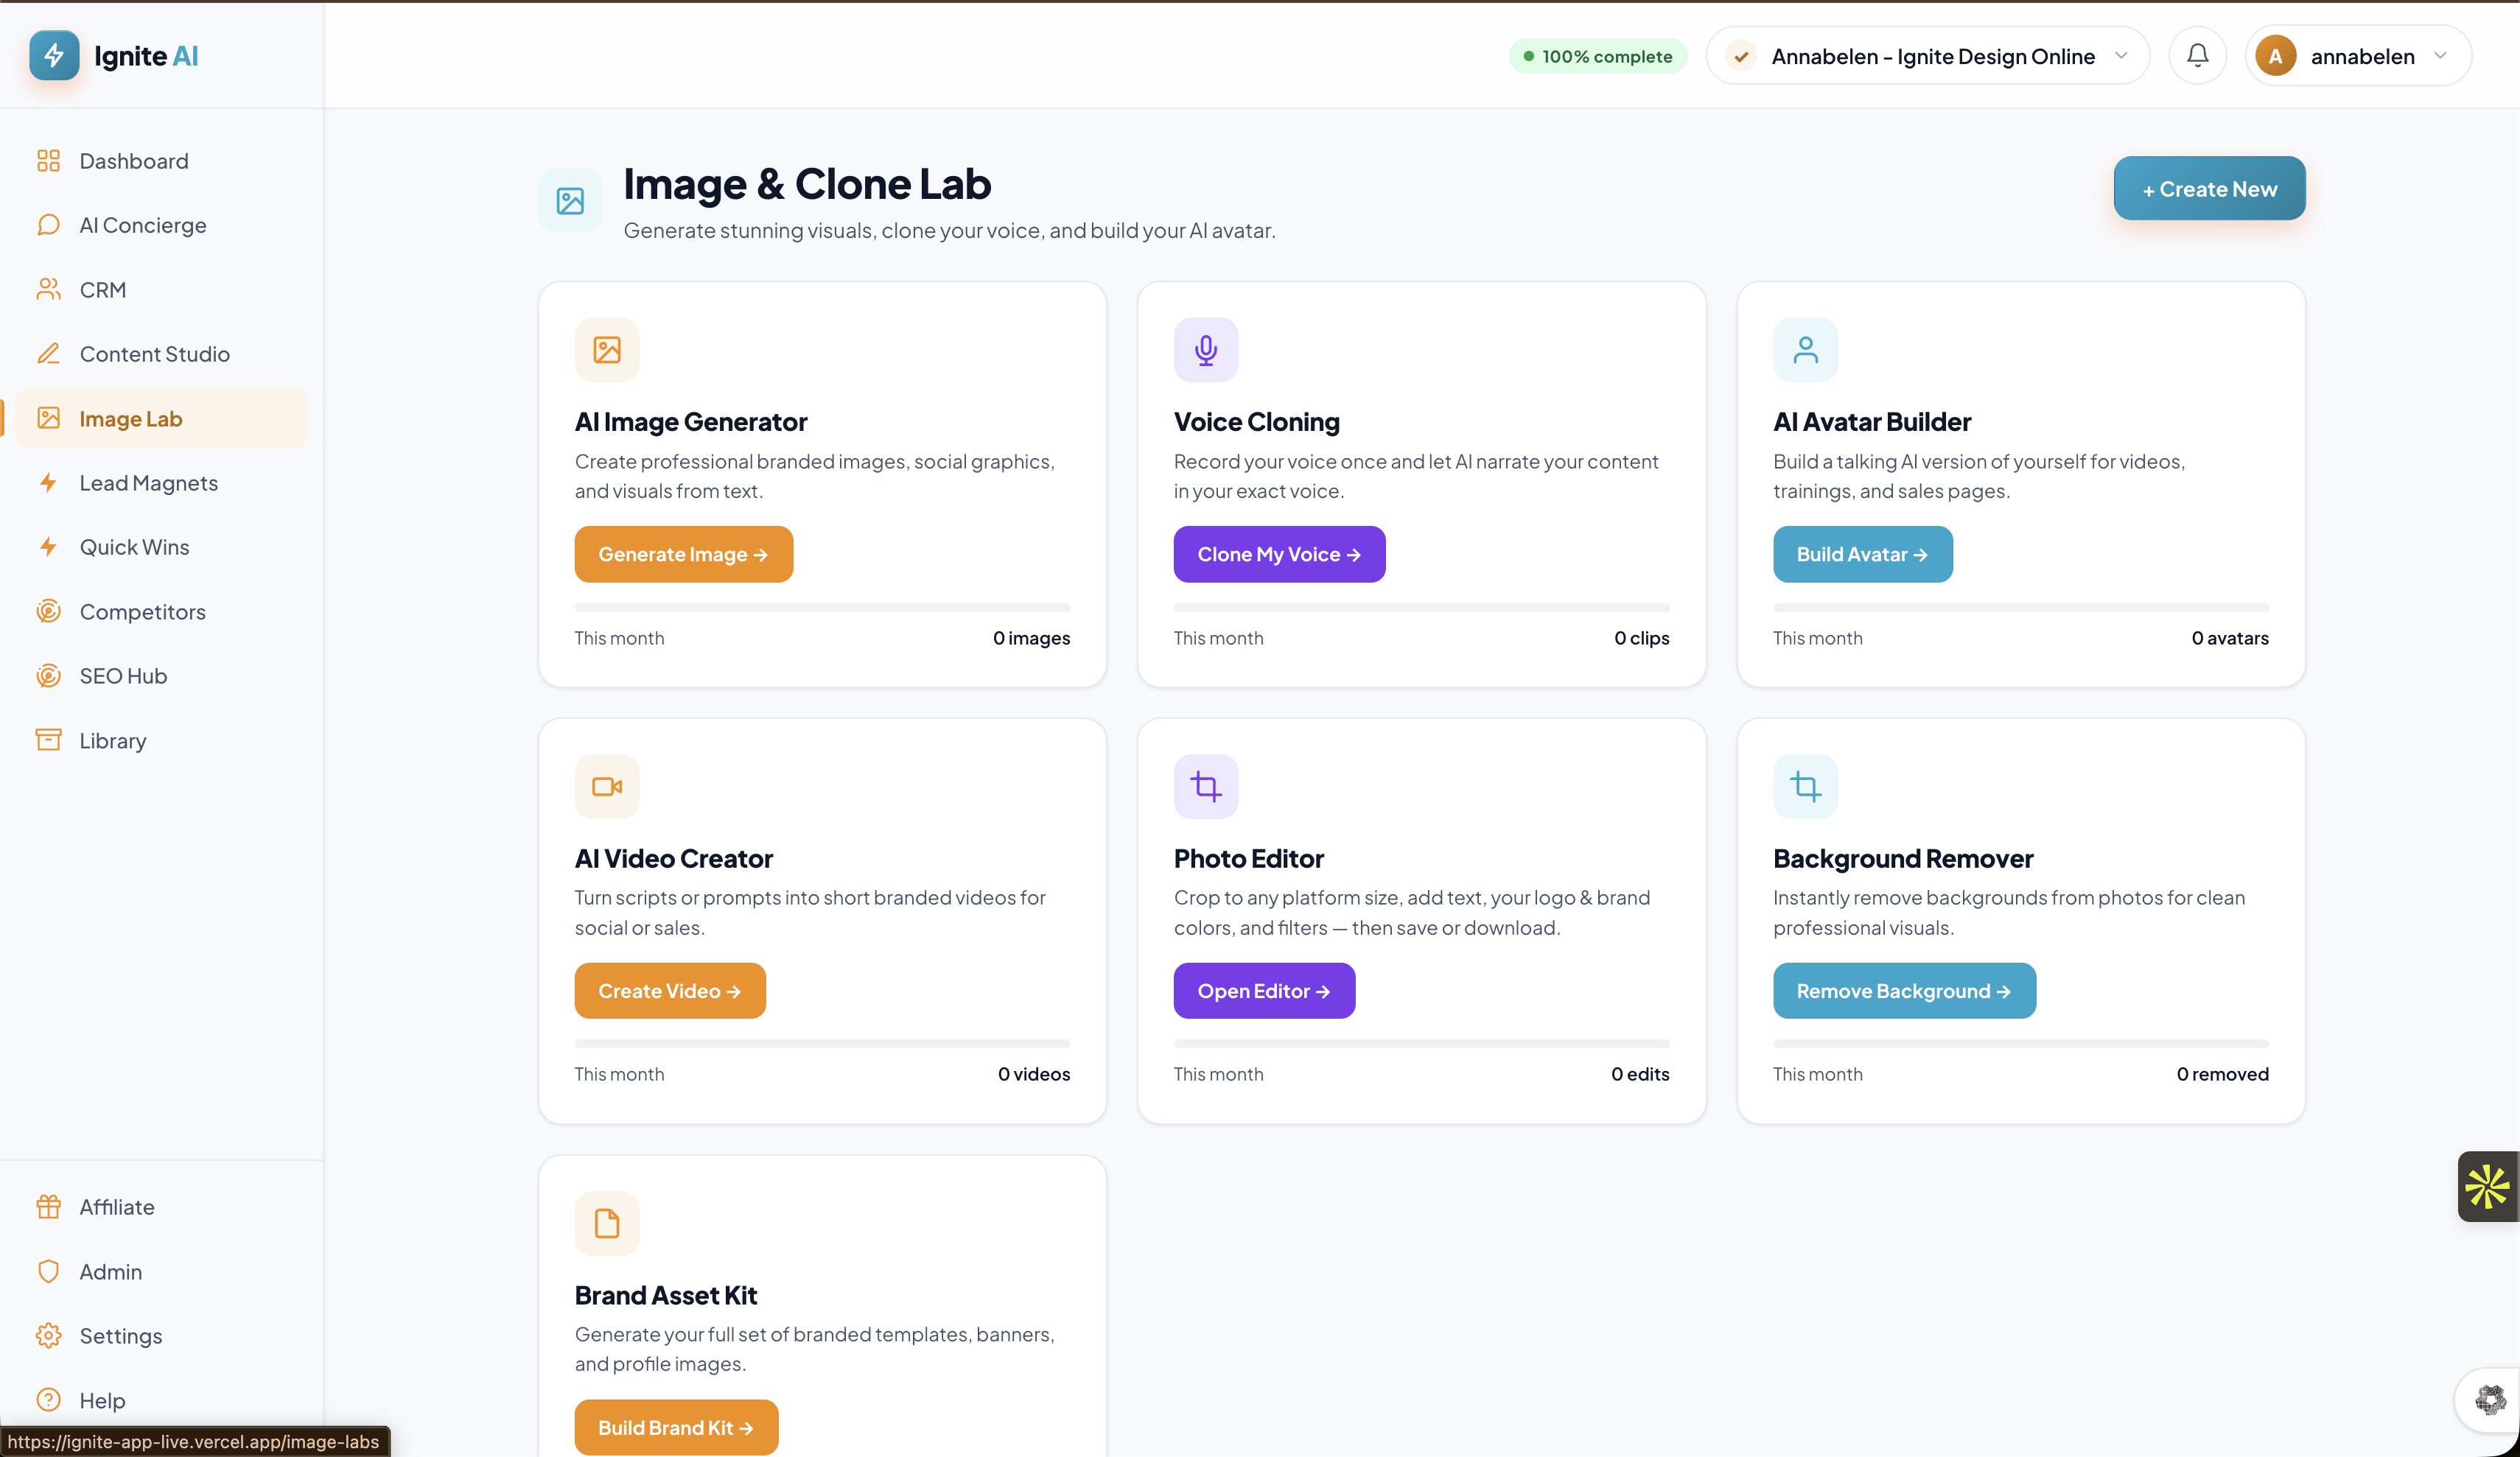The image size is (2520, 1457).
Task: Click the '0 images' count text
Action: [1031, 638]
